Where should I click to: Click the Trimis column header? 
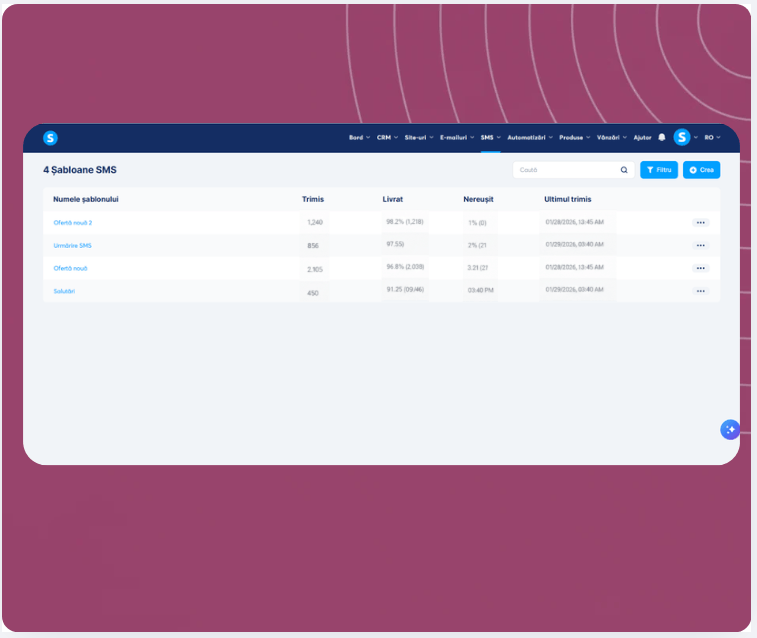point(313,199)
